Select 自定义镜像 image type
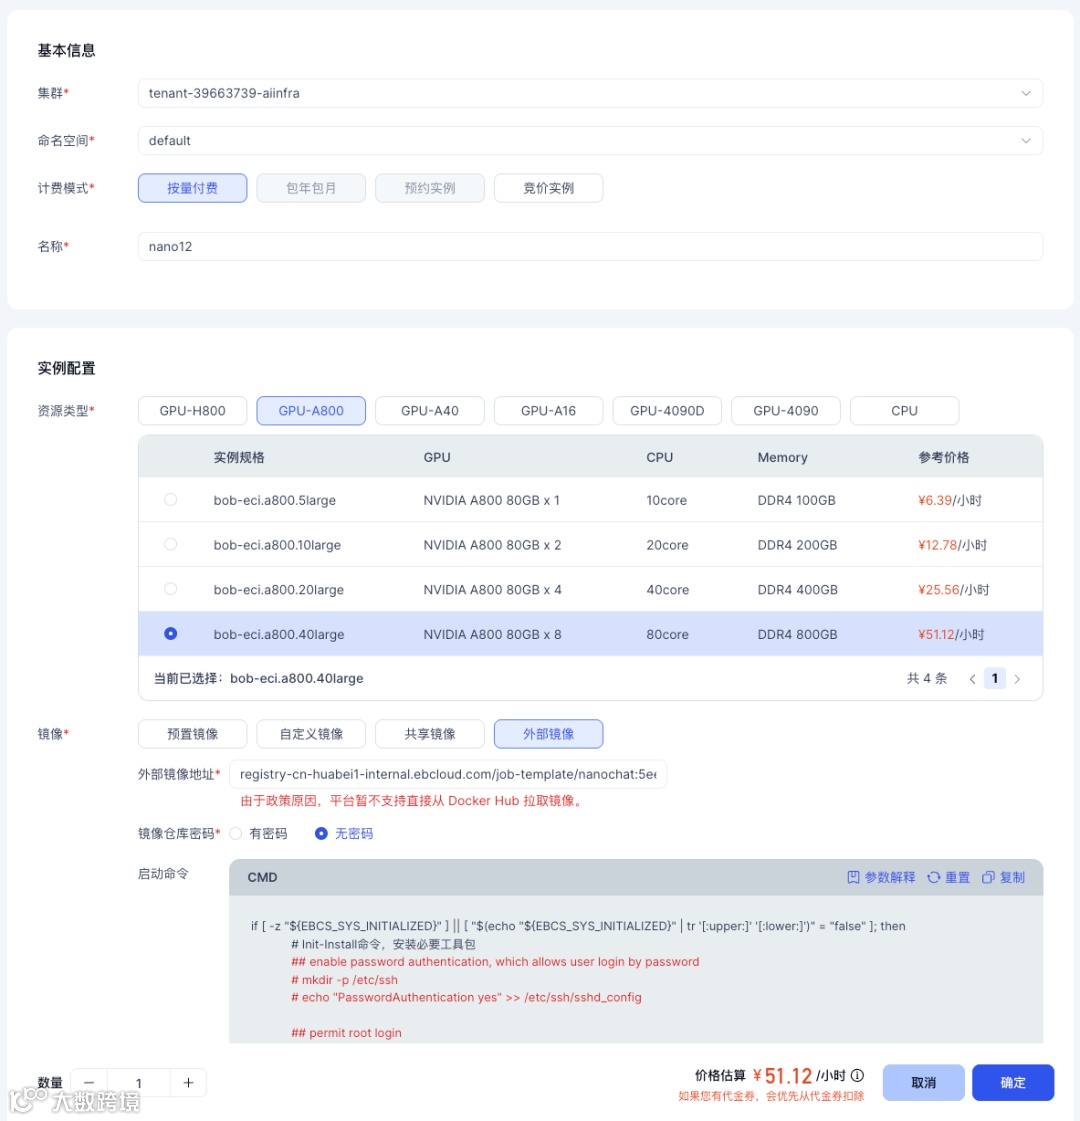1080x1121 pixels. [311, 734]
